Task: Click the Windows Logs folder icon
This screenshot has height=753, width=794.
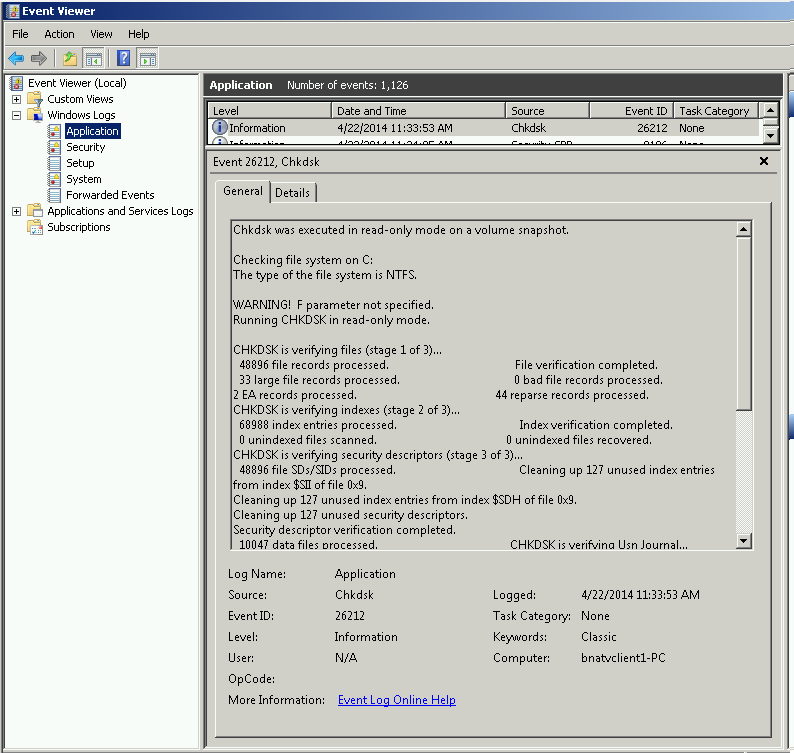Action: pos(35,115)
